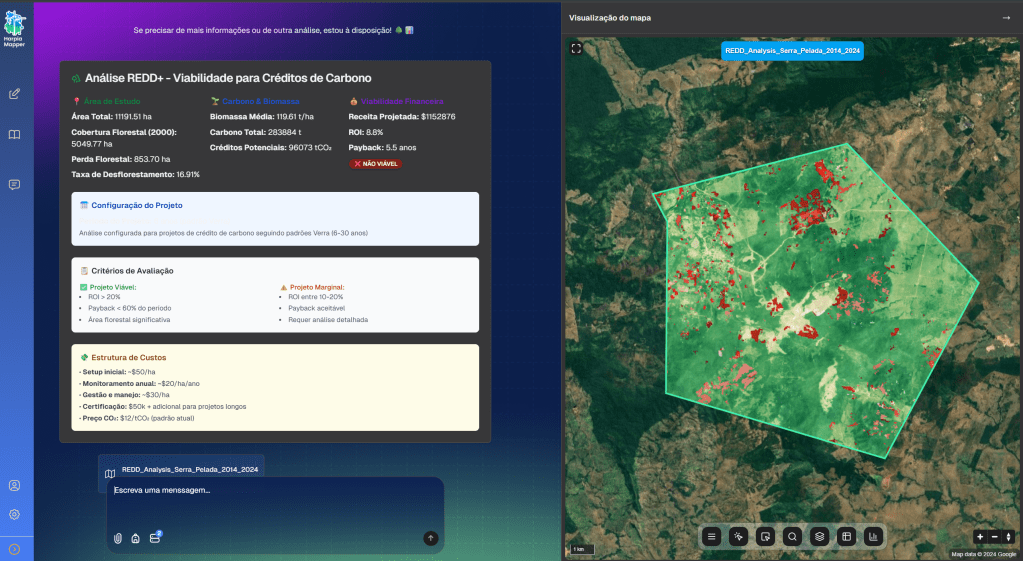Open the layers panel in the map toolbar

[819, 536]
